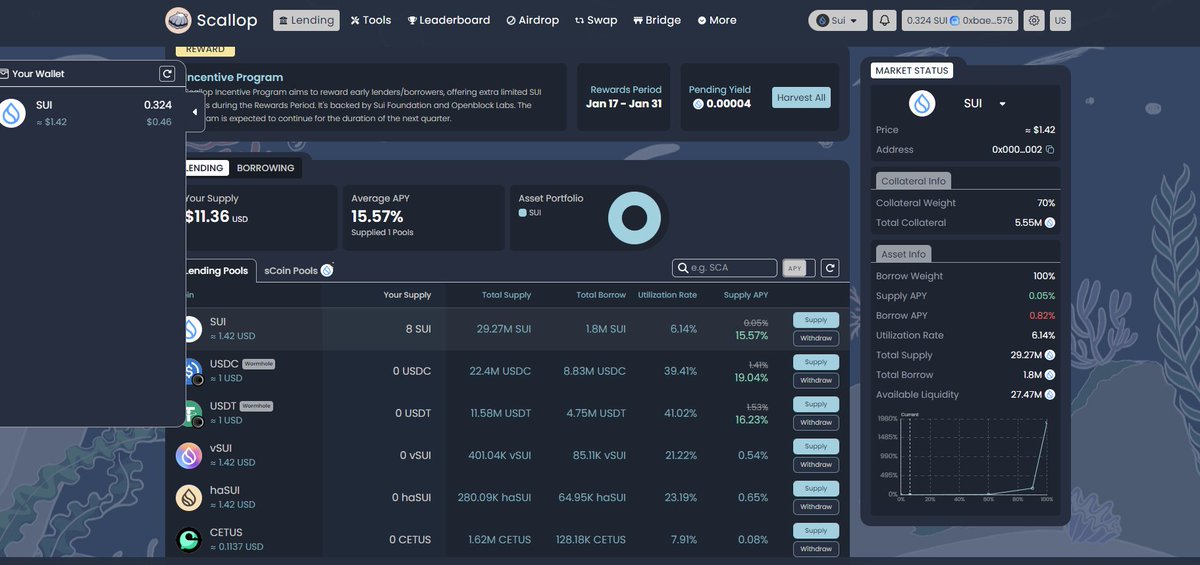This screenshot has height=565, width=1200.
Task: Click the Total Collateral SUI icon
Action: (x=1050, y=223)
